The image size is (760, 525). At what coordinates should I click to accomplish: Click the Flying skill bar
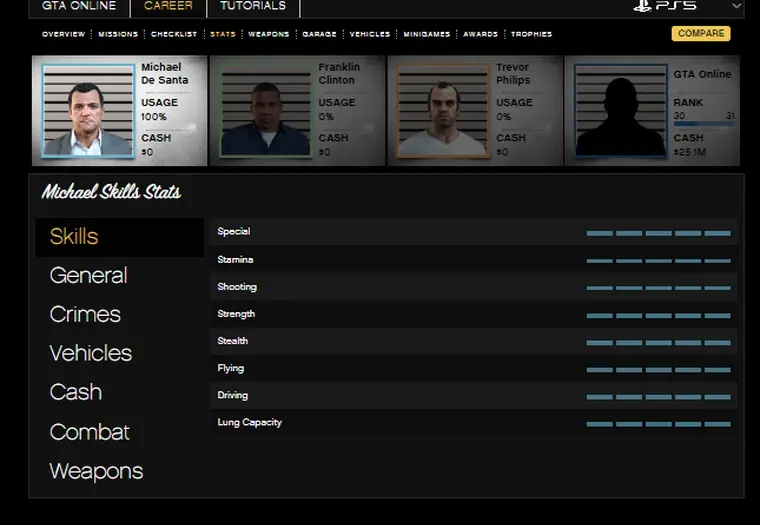[658, 370]
